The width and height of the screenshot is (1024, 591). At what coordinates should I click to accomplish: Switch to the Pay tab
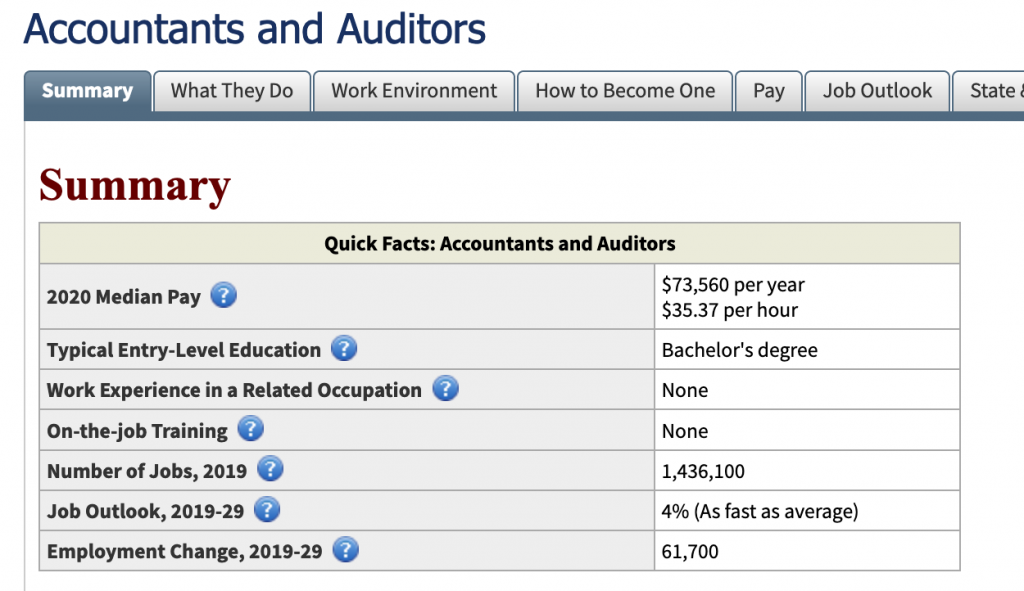coord(768,91)
